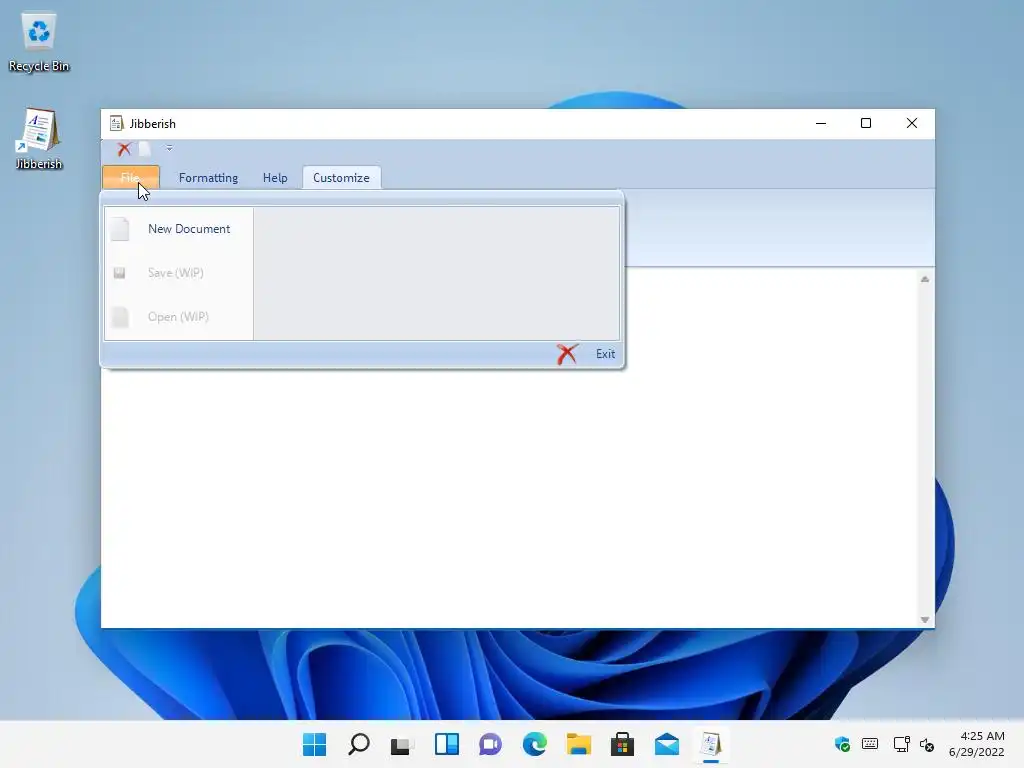
Task: Click the Save (WIP) menu entry
Action: (179, 273)
